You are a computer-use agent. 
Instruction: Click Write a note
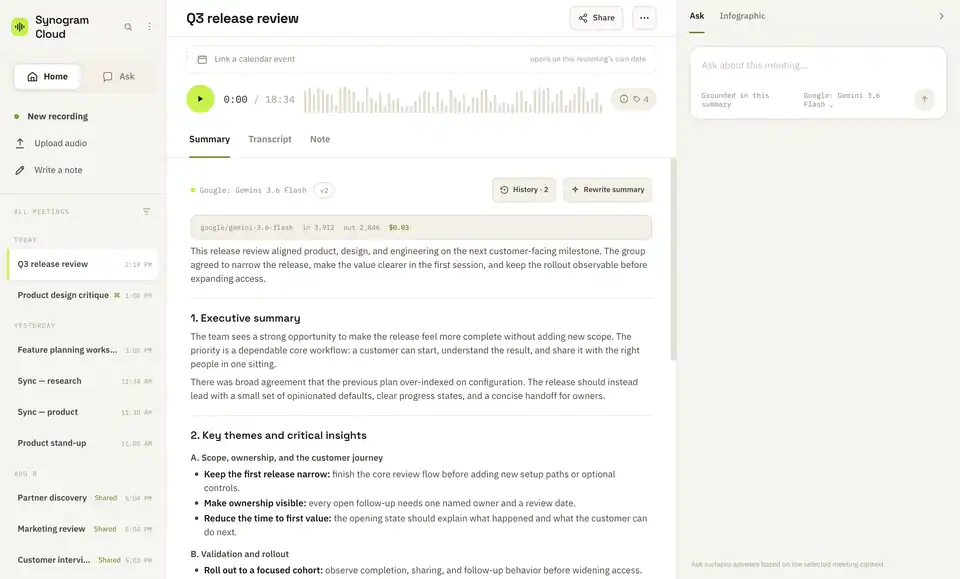tap(48, 170)
